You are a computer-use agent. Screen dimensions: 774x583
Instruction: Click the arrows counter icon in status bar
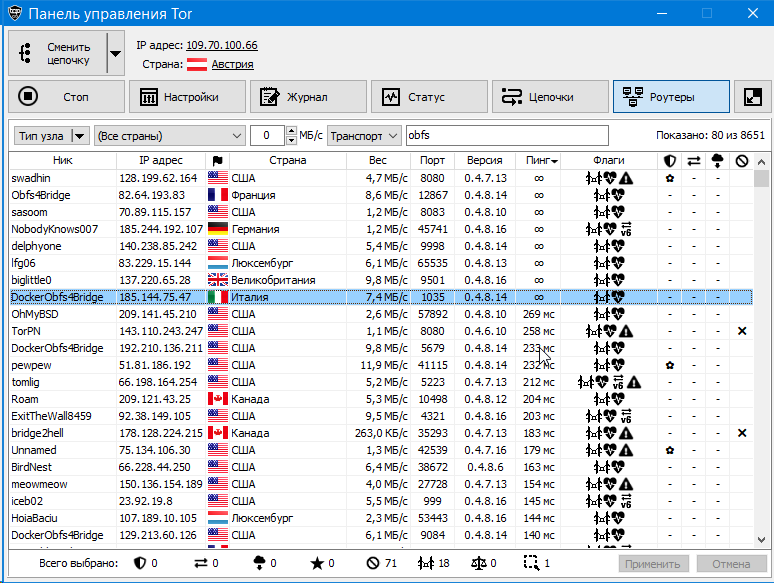(x=201, y=563)
